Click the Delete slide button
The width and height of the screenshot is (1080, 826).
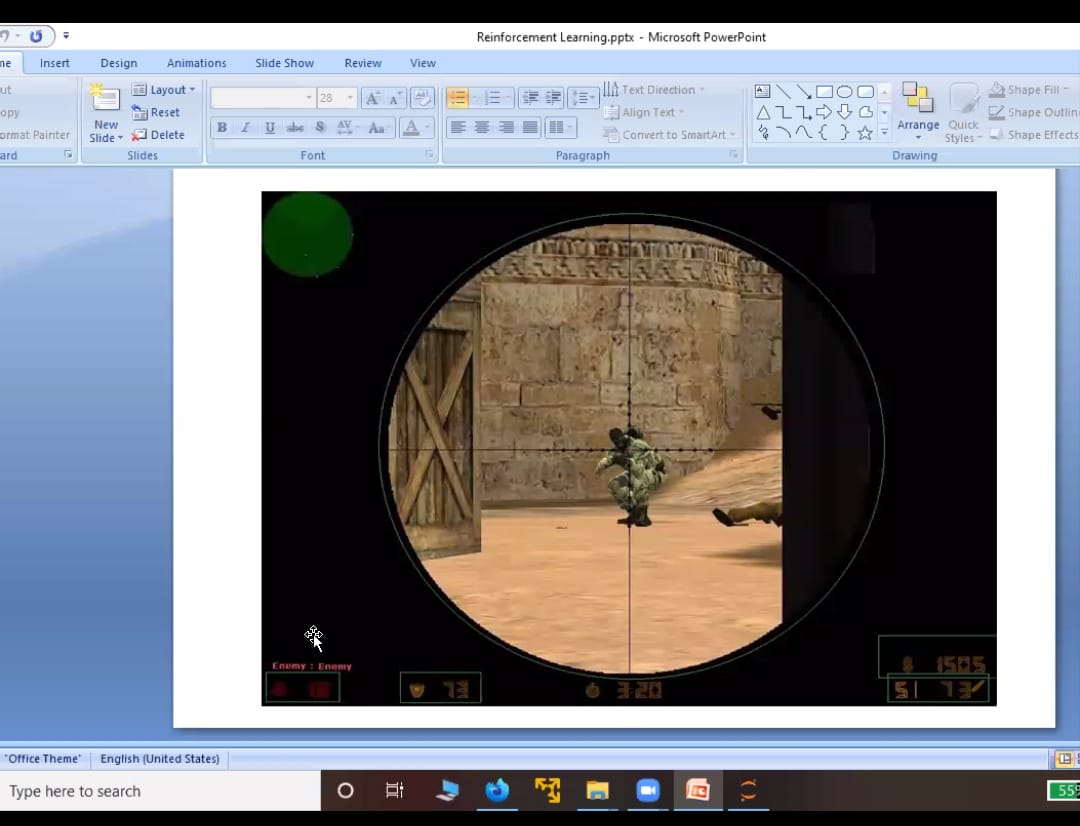coord(158,135)
